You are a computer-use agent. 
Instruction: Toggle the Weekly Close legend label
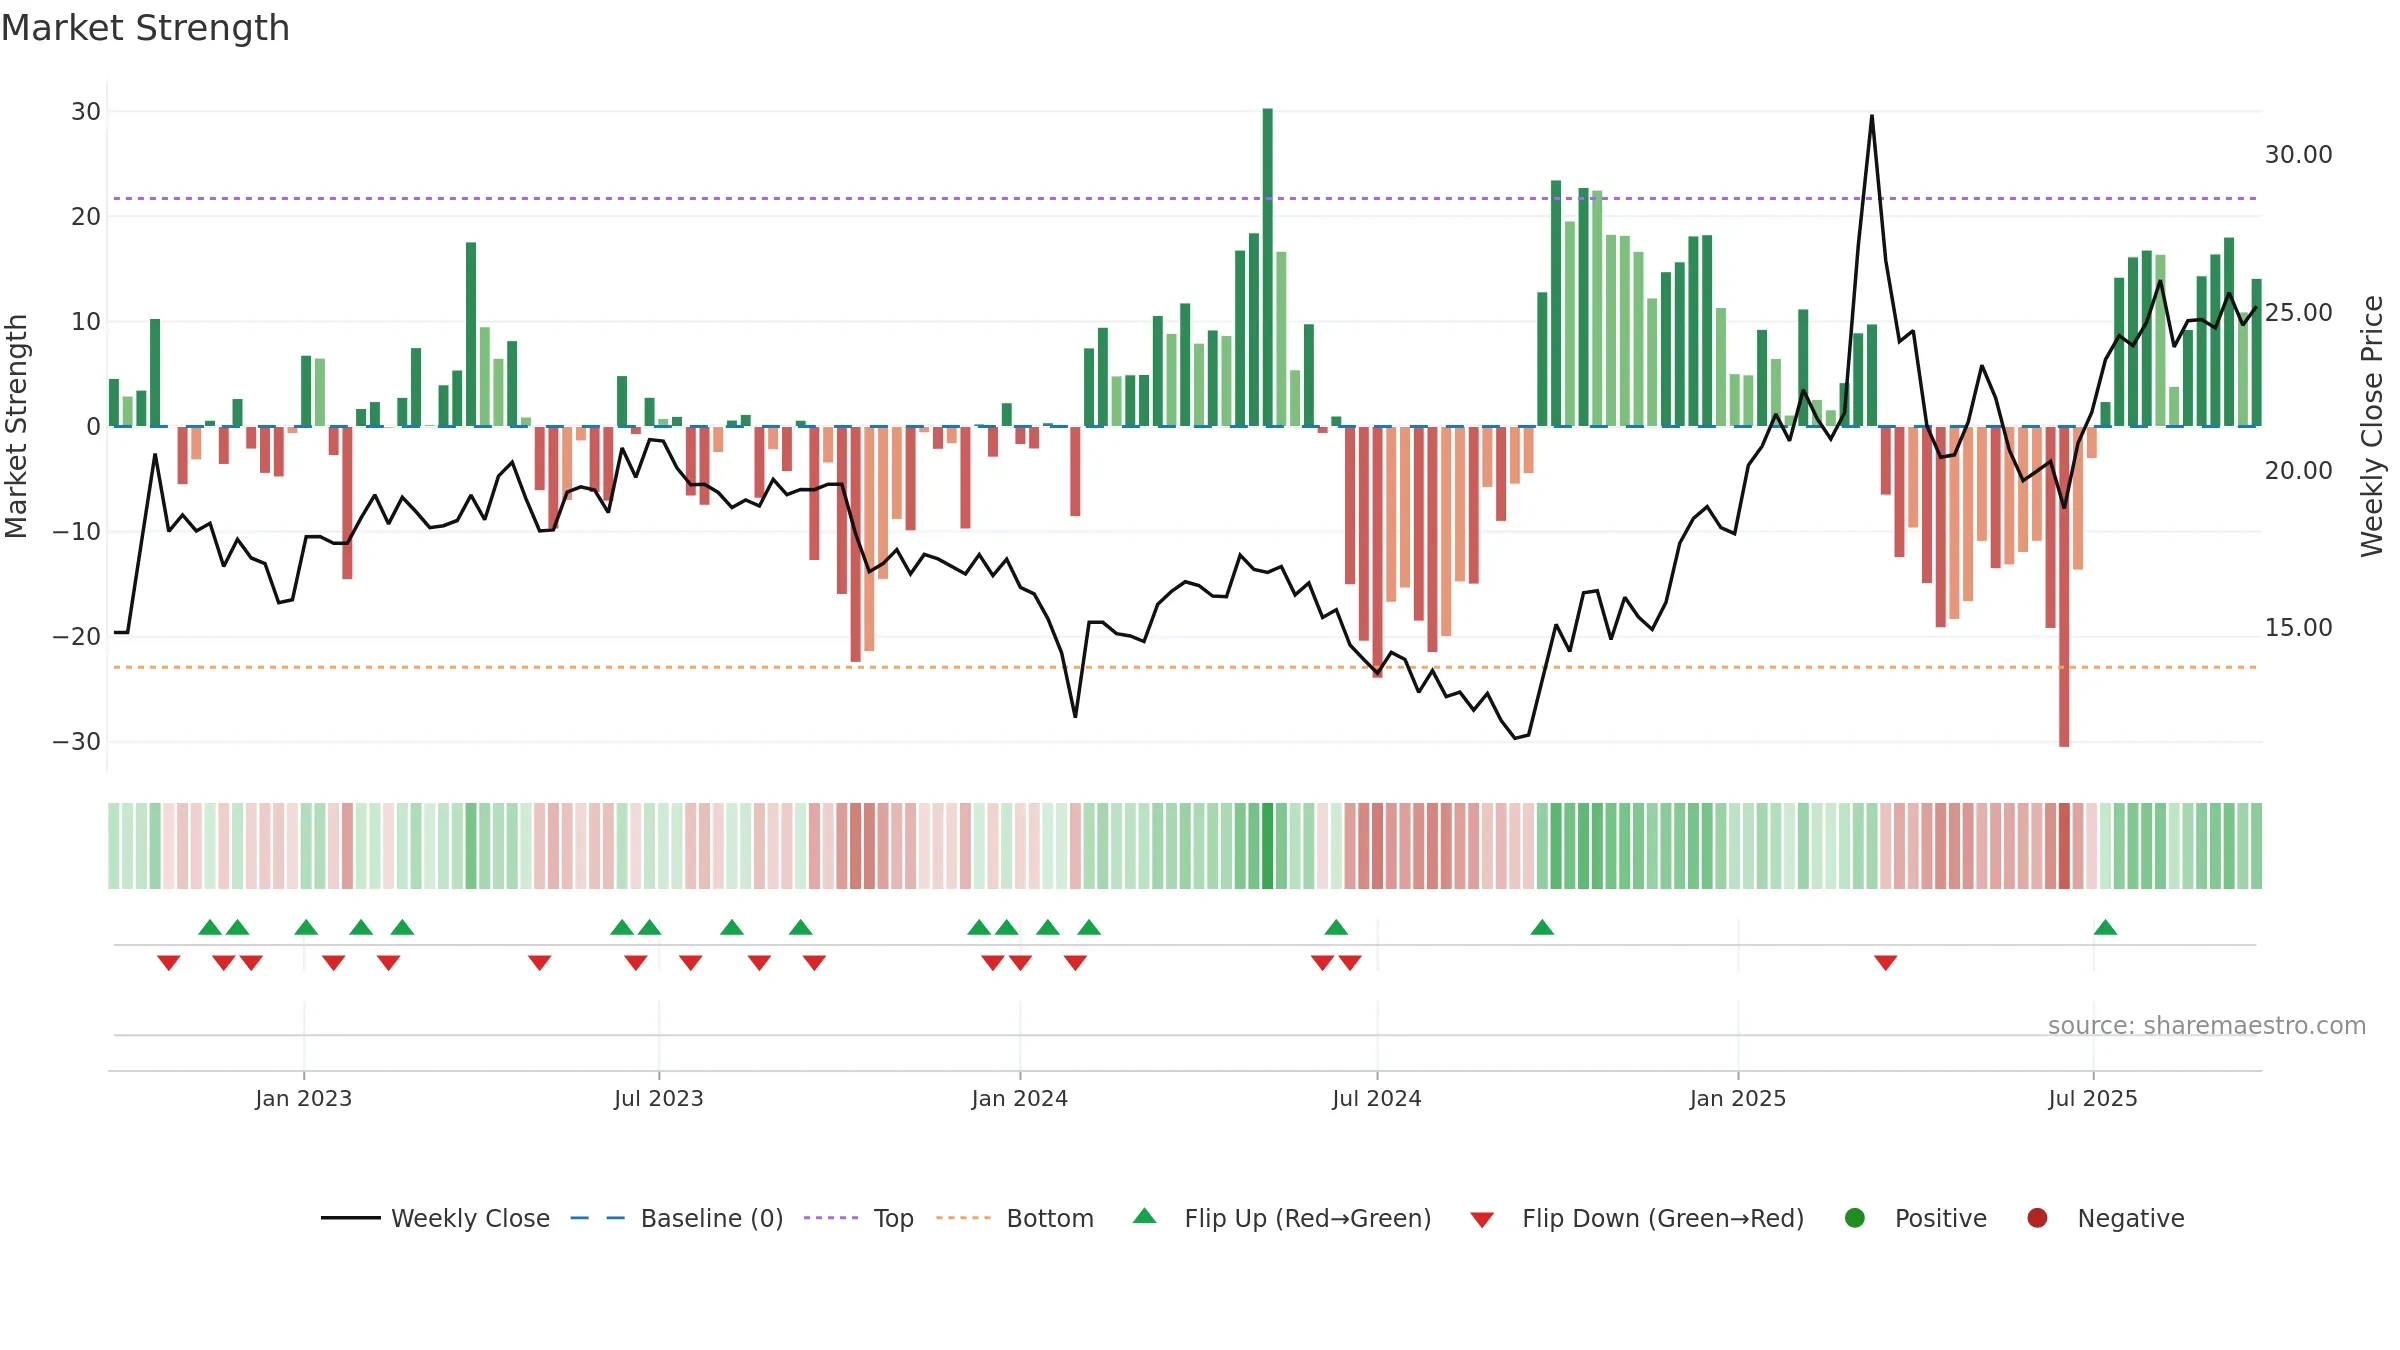[x=470, y=1219]
